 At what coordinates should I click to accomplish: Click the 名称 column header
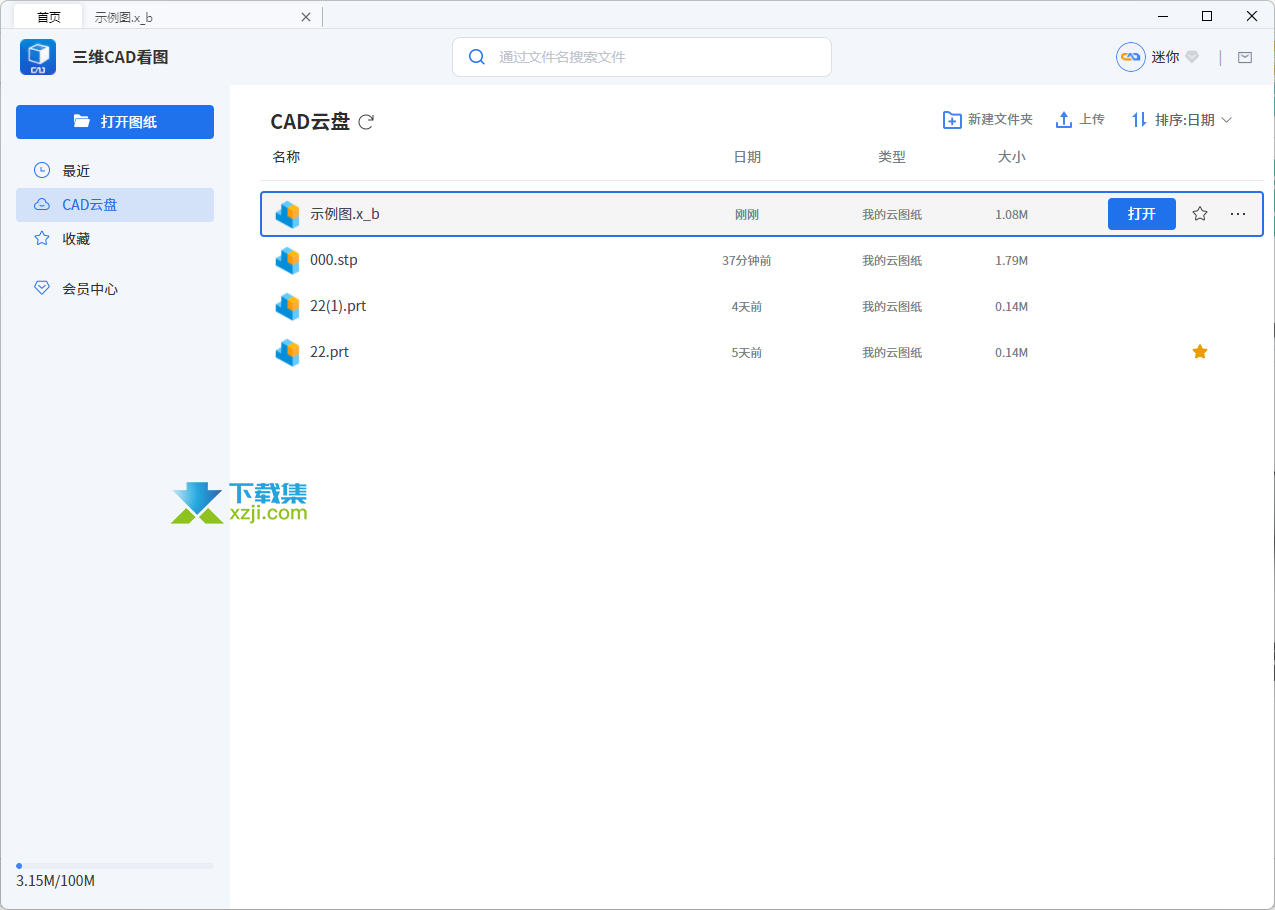pos(286,157)
